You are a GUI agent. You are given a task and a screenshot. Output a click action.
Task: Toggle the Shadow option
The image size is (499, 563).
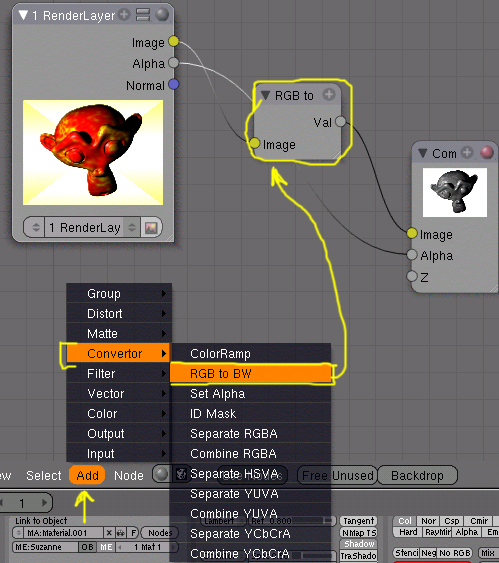point(359,544)
